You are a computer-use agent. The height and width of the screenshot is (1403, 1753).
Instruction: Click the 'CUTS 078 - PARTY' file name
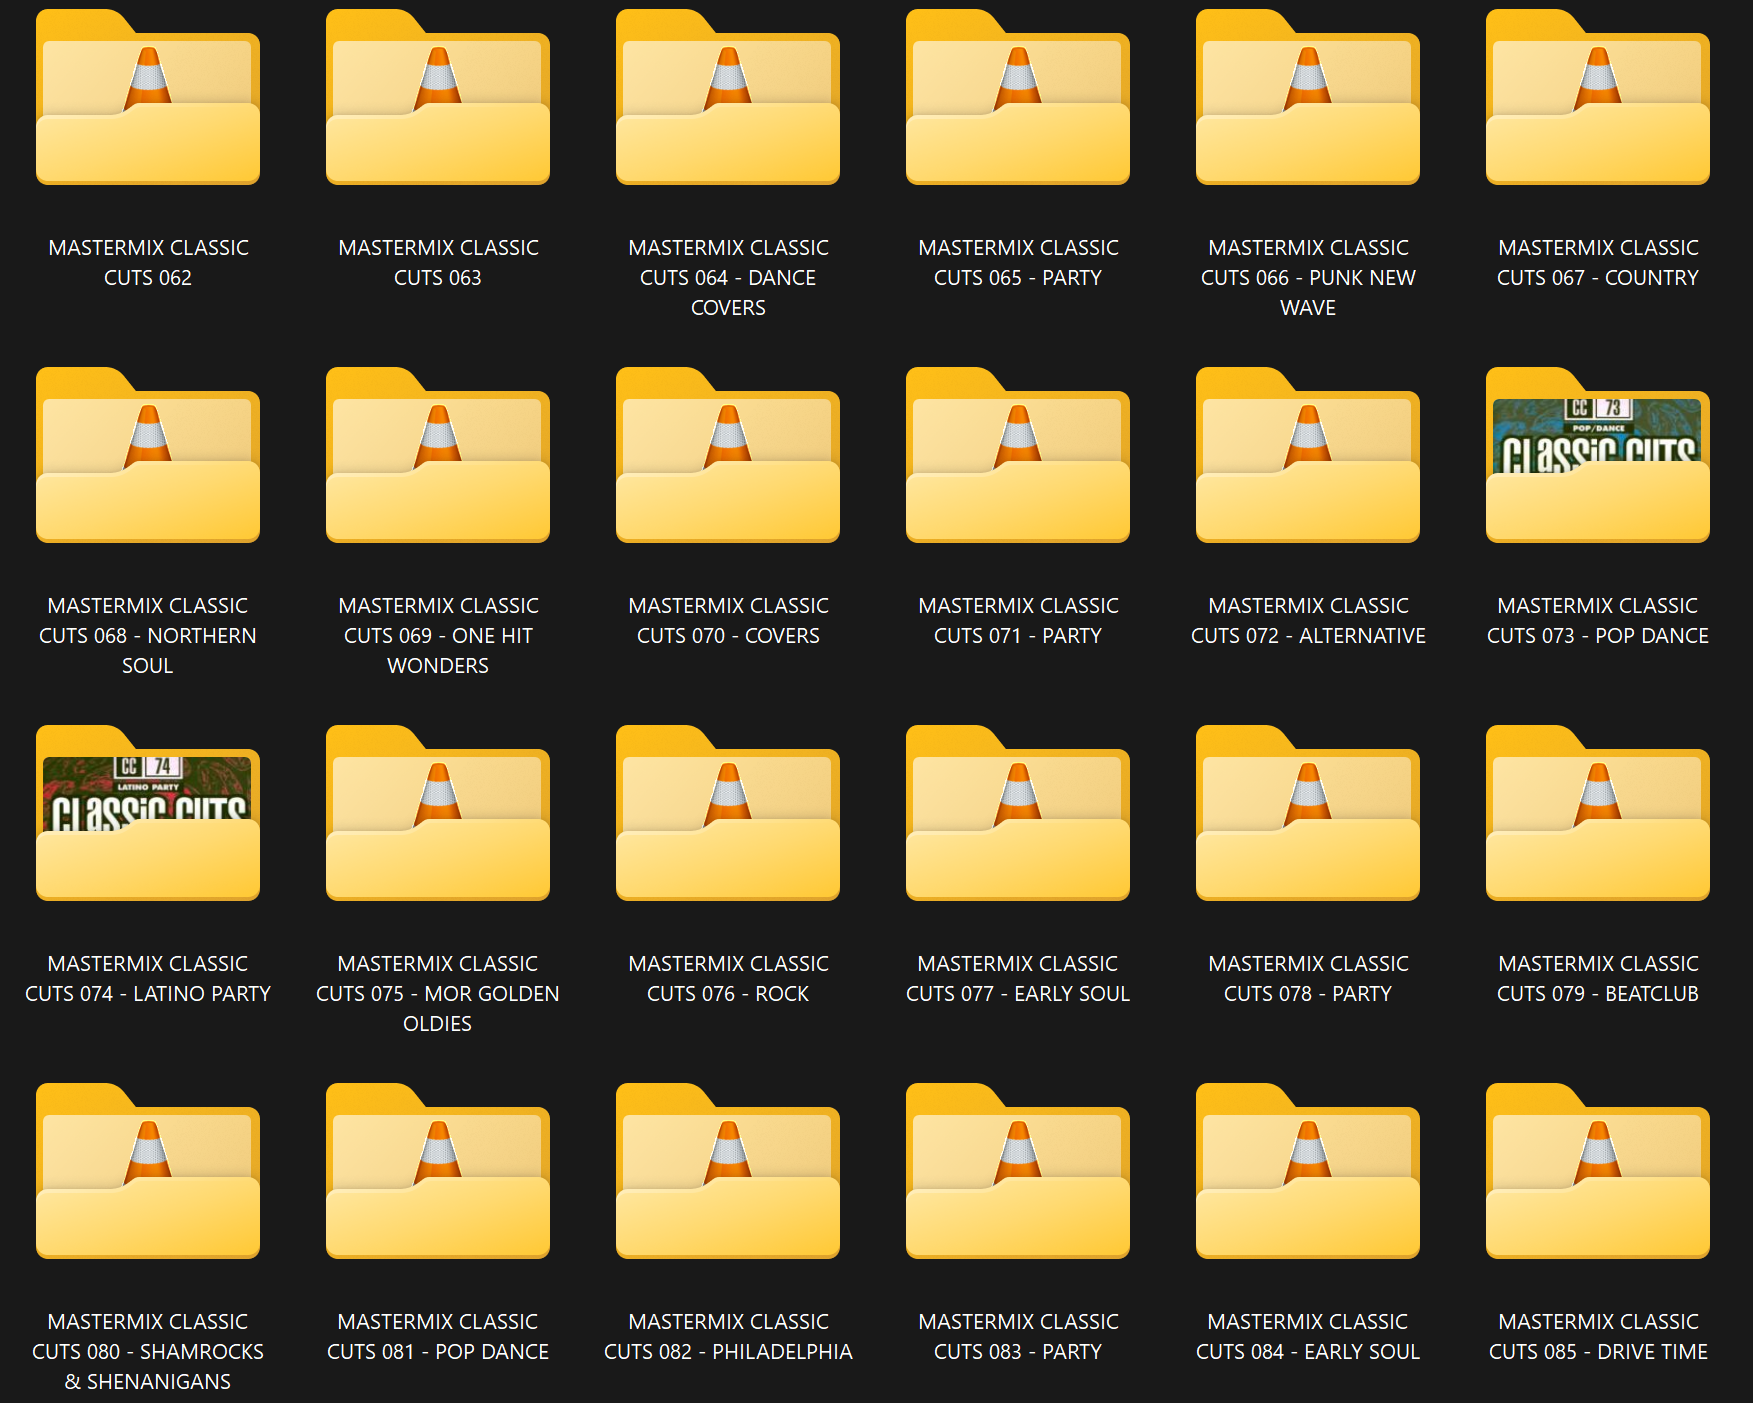1308,993
